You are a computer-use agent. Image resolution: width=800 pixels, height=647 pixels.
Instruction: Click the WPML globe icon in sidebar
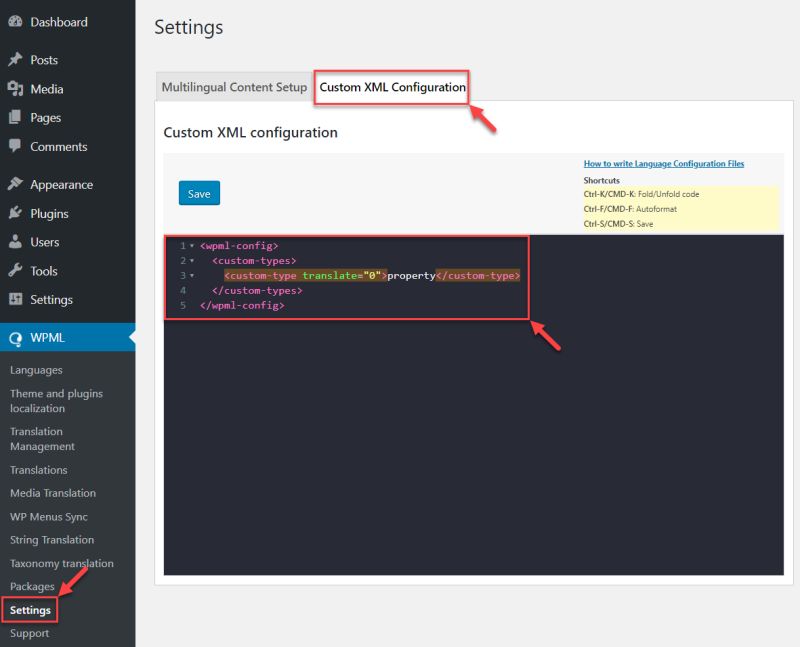[16, 337]
